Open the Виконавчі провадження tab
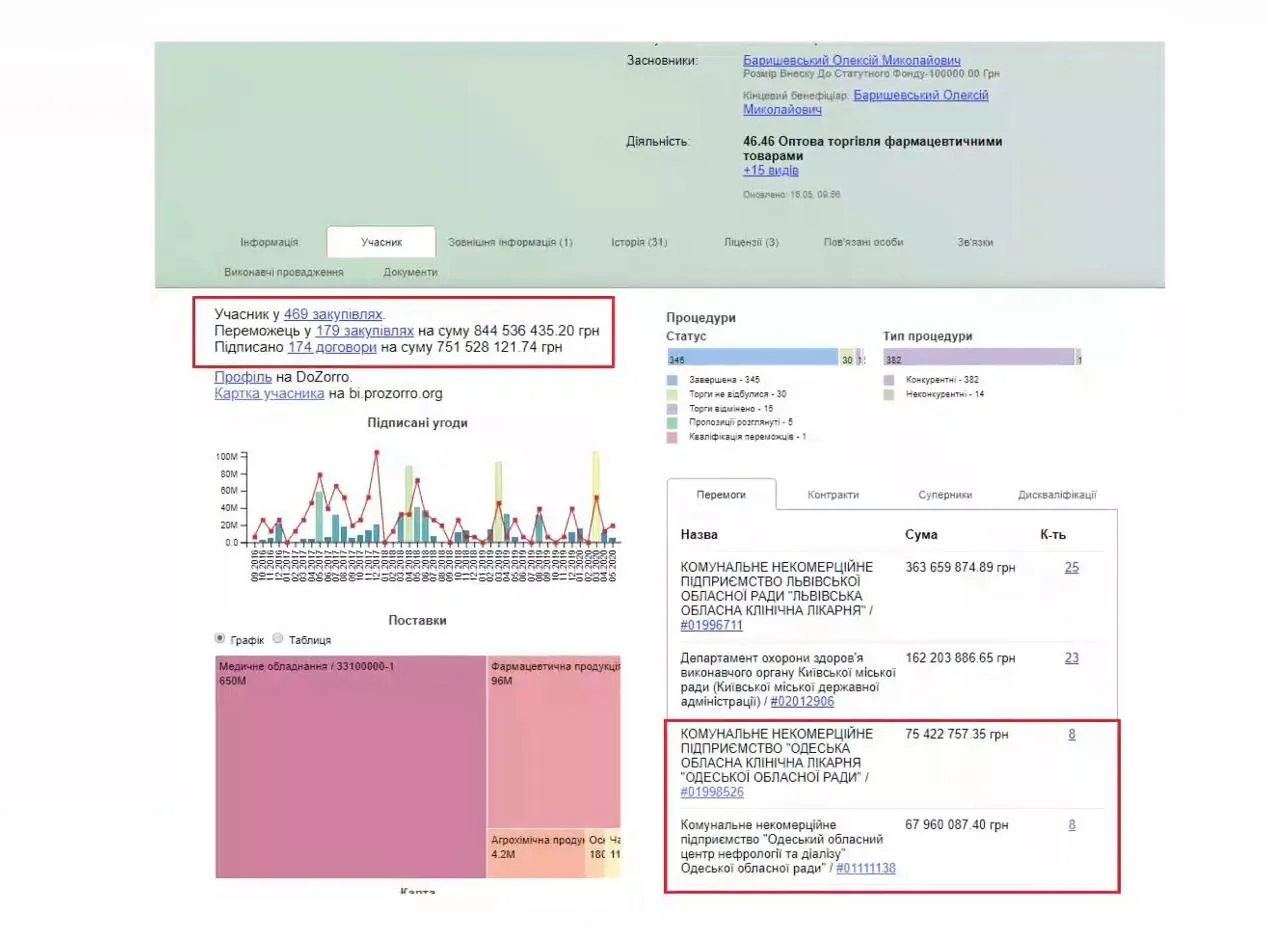Screen dimensions: 1266x942 click(x=284, y=272)
